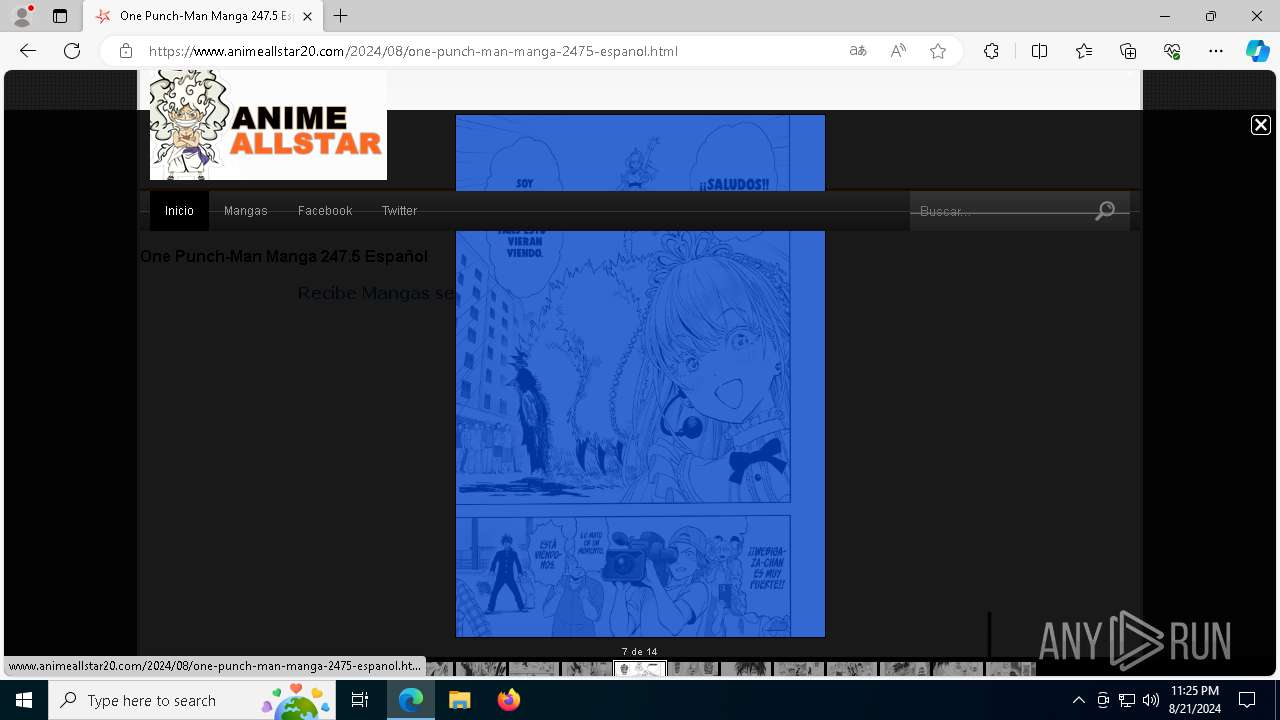This screenshot has width=1280, height=720.
Task: Open the Twitter menu link
Action: (399, 211)
